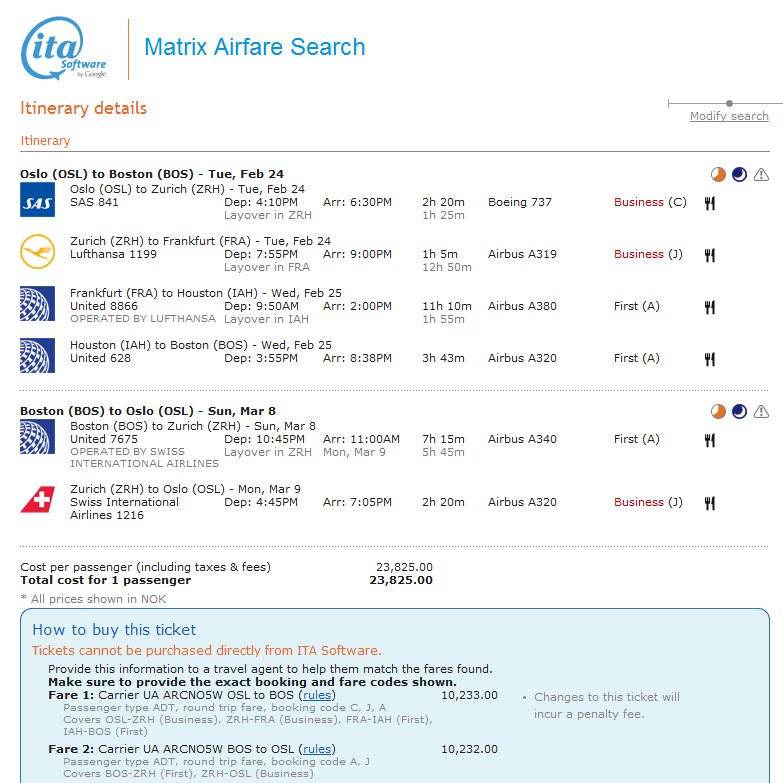The image size is (783, 783).
Task: Click the meal icon for Swiss flight 1216
Action: pos(710,503)
